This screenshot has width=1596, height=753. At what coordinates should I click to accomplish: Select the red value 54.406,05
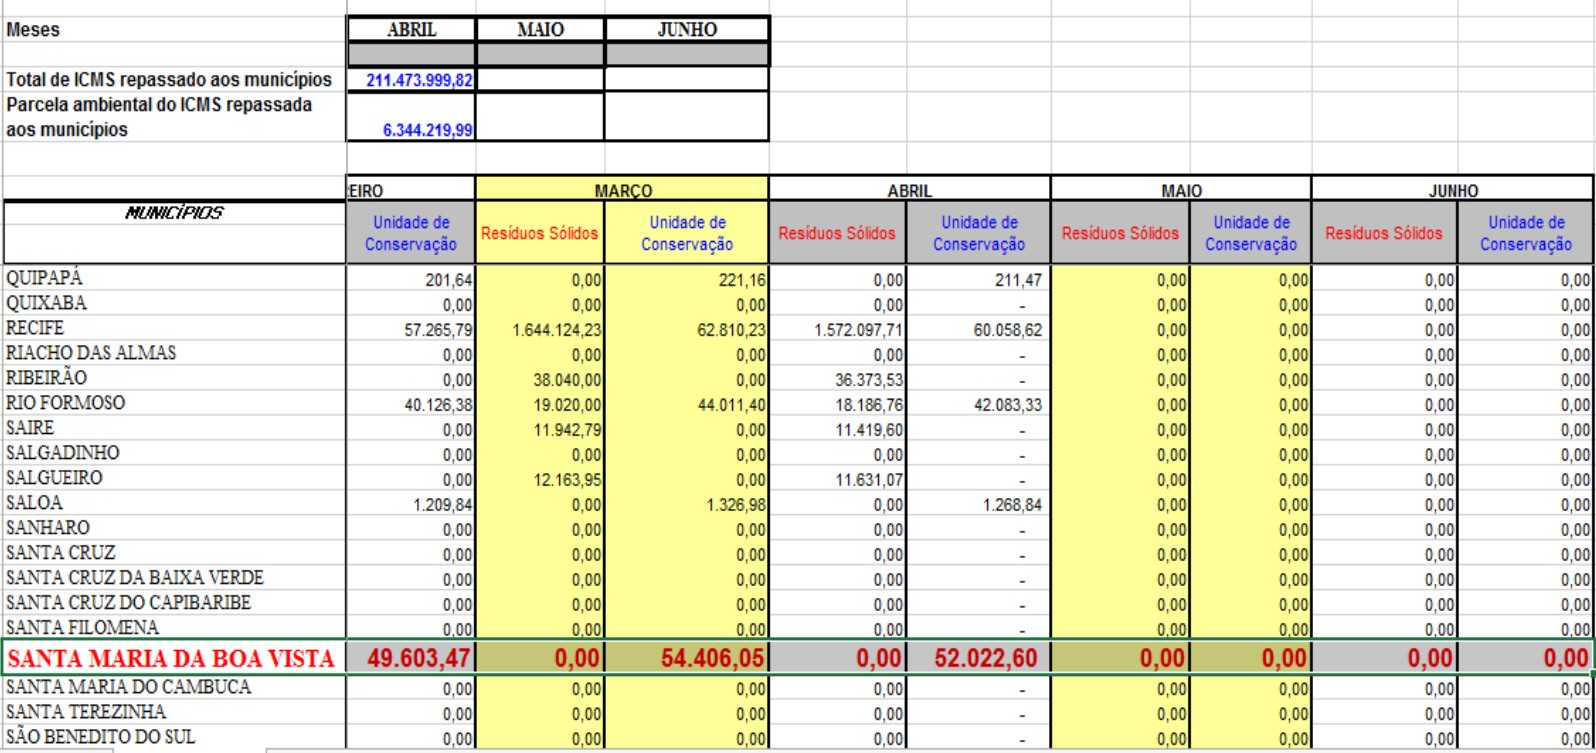click(713, 659)
